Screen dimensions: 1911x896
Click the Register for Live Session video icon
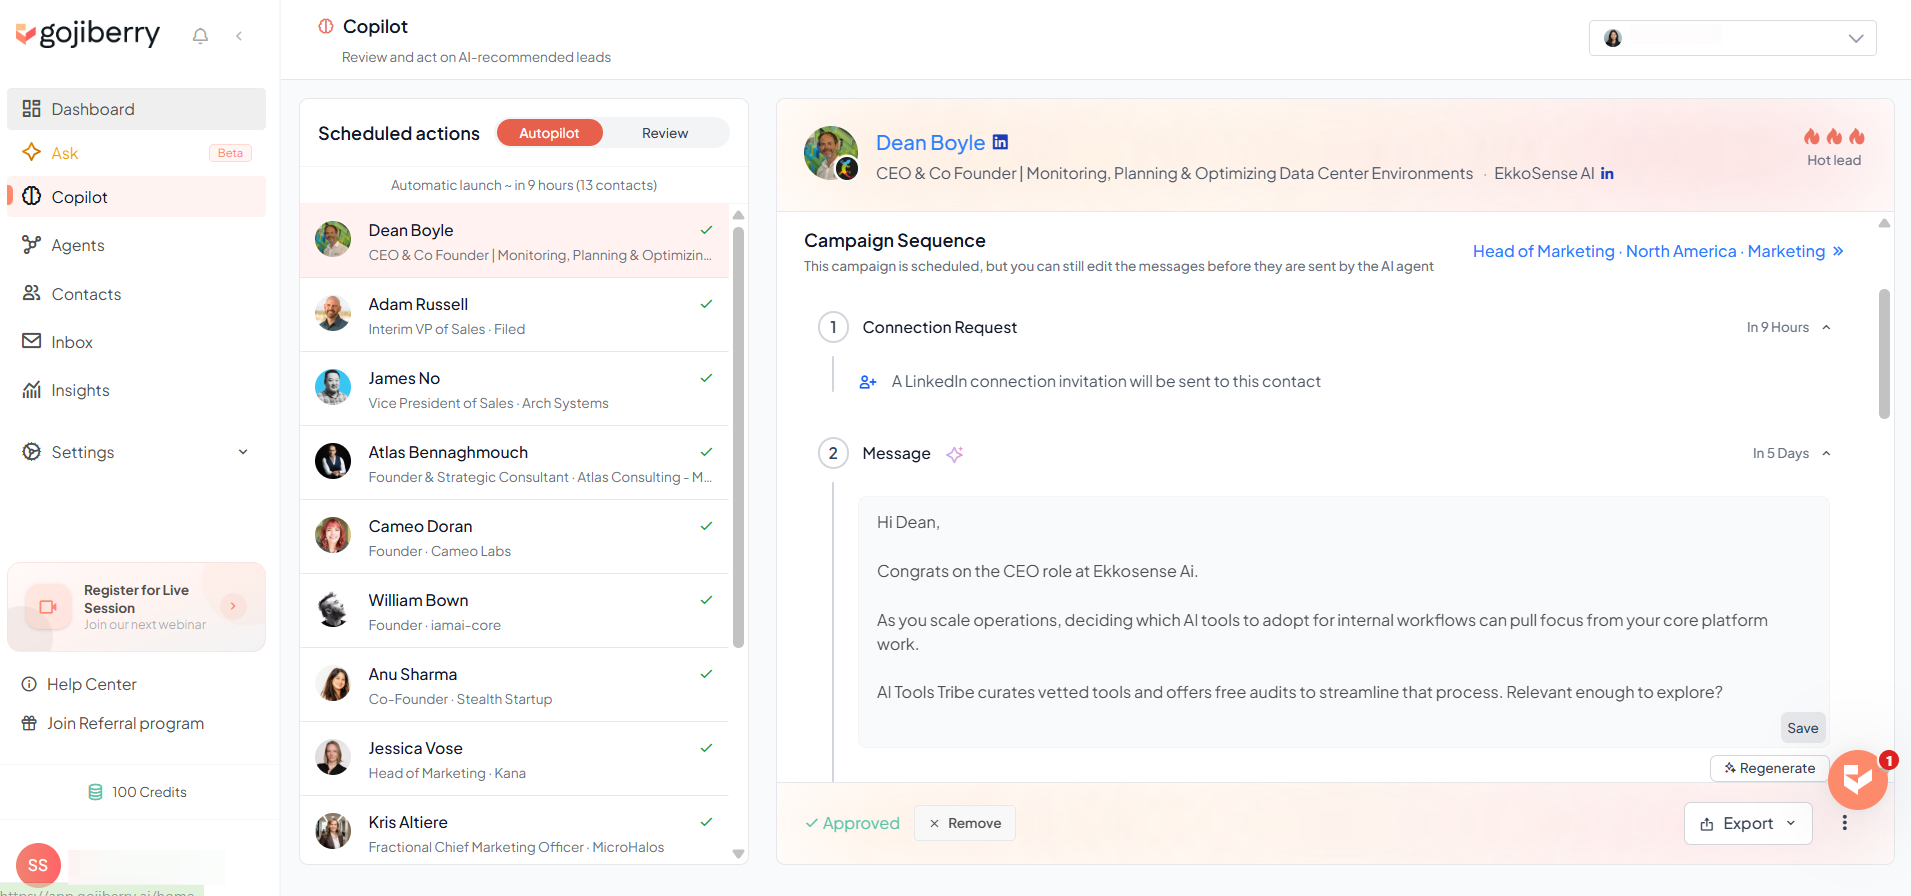[48, 607]
